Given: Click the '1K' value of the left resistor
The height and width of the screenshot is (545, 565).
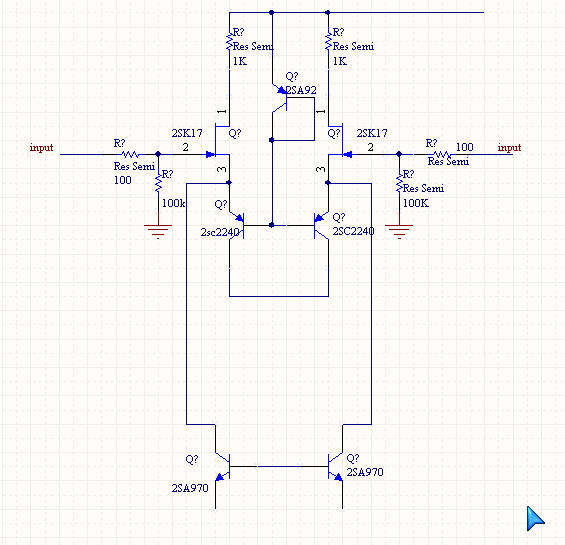Looking at the screenshot, I should (240, 61).
